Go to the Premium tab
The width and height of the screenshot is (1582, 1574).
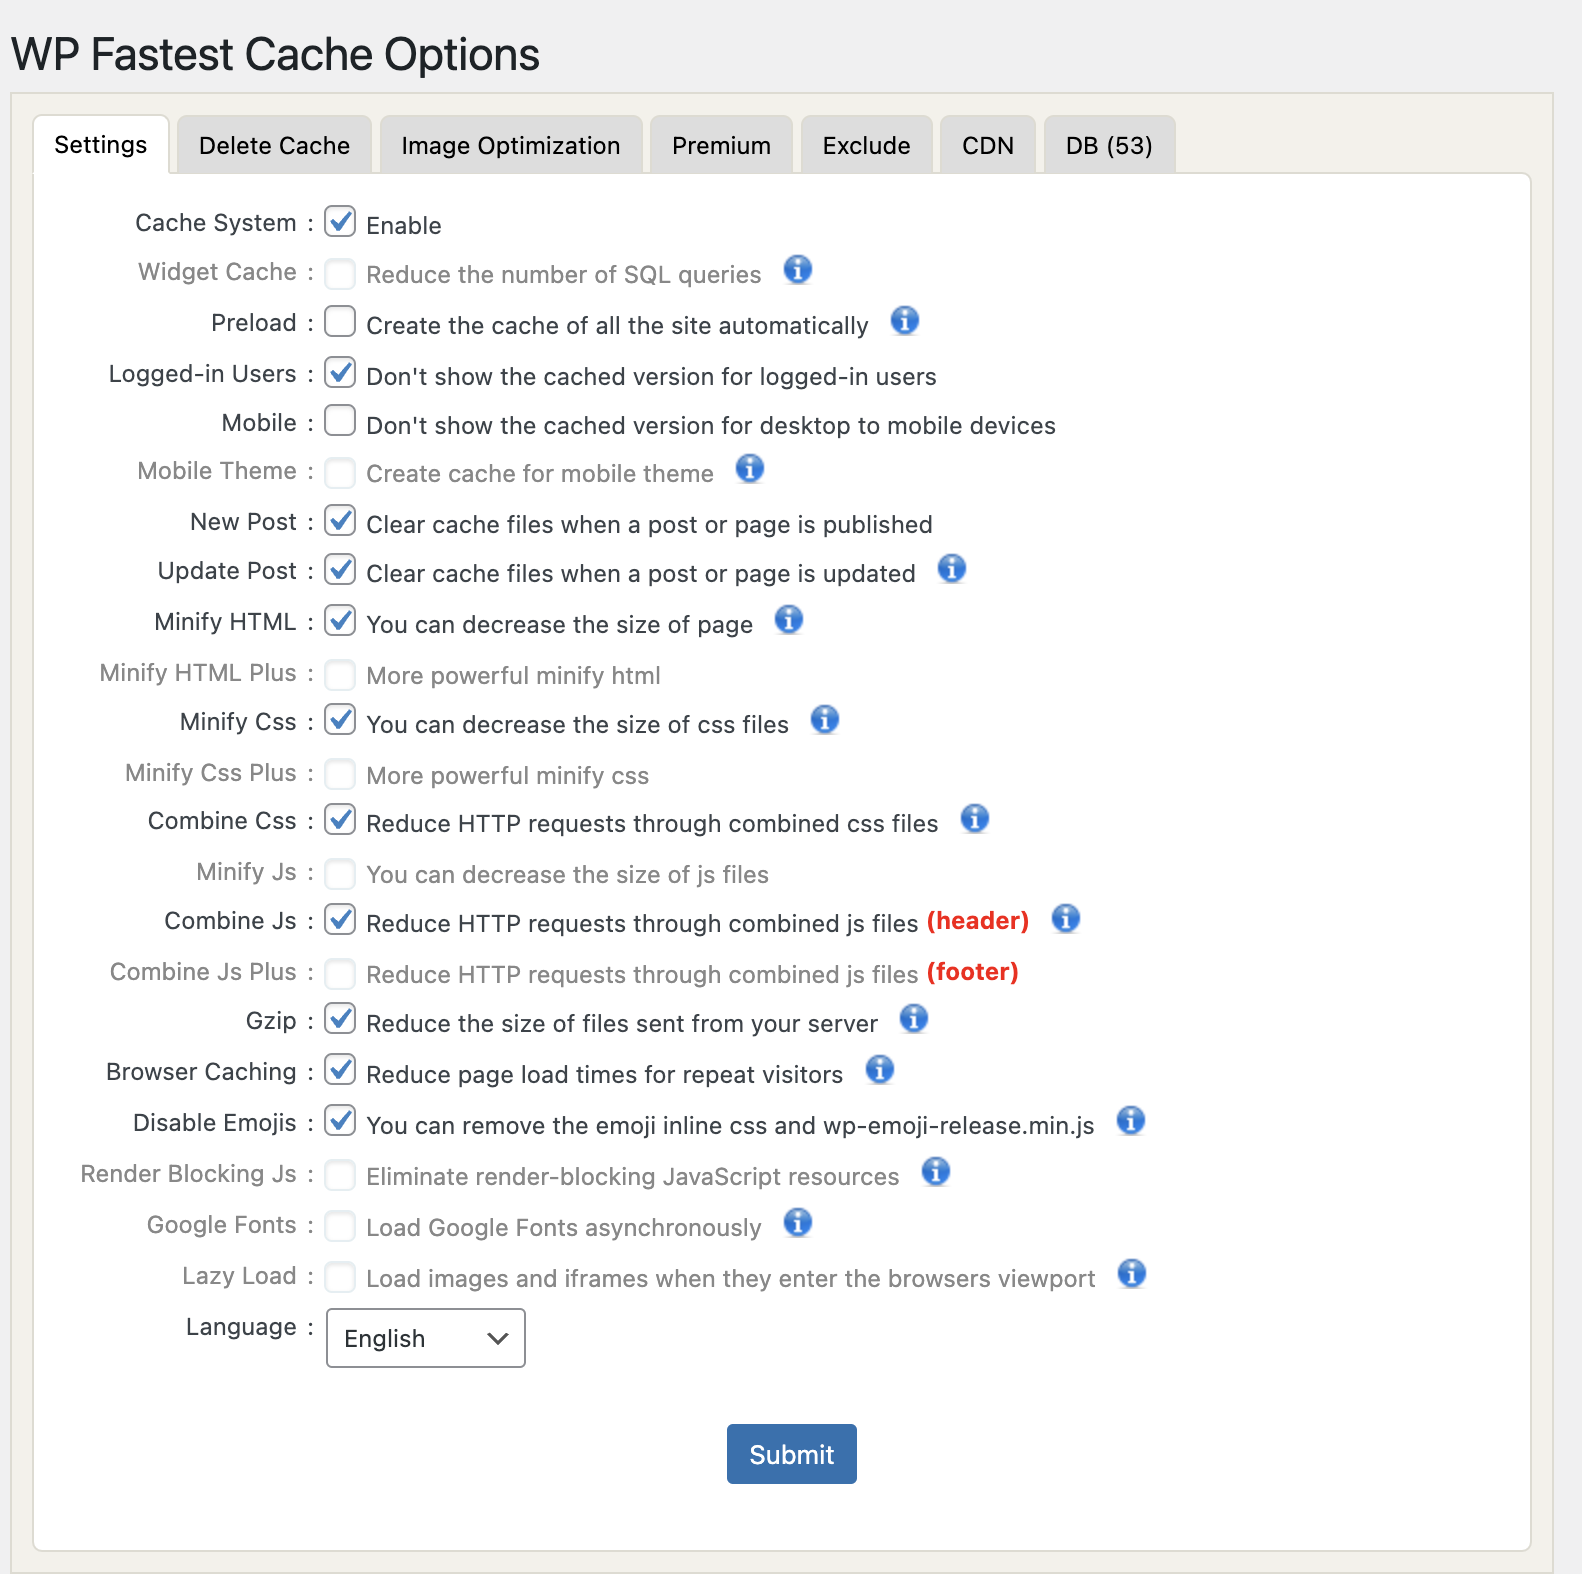pyautogui.click(x=722, y=146)
